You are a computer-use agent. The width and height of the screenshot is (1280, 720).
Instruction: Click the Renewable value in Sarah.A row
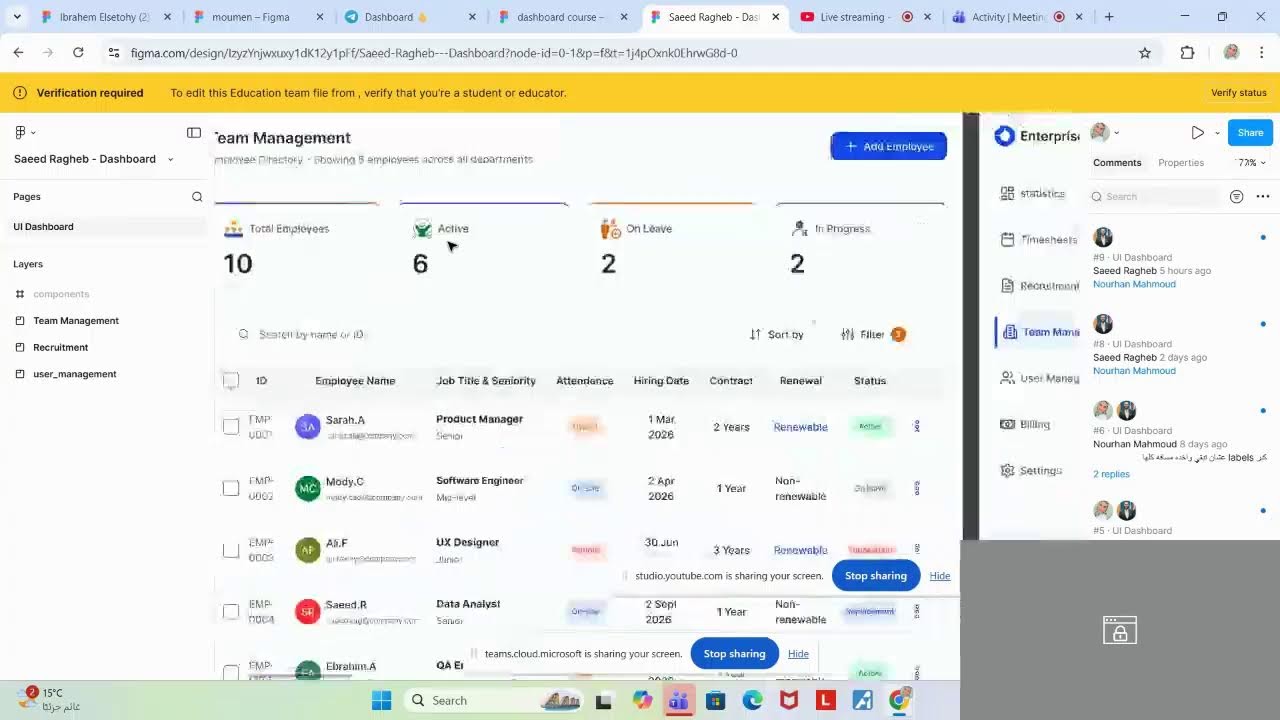[800, 427]
